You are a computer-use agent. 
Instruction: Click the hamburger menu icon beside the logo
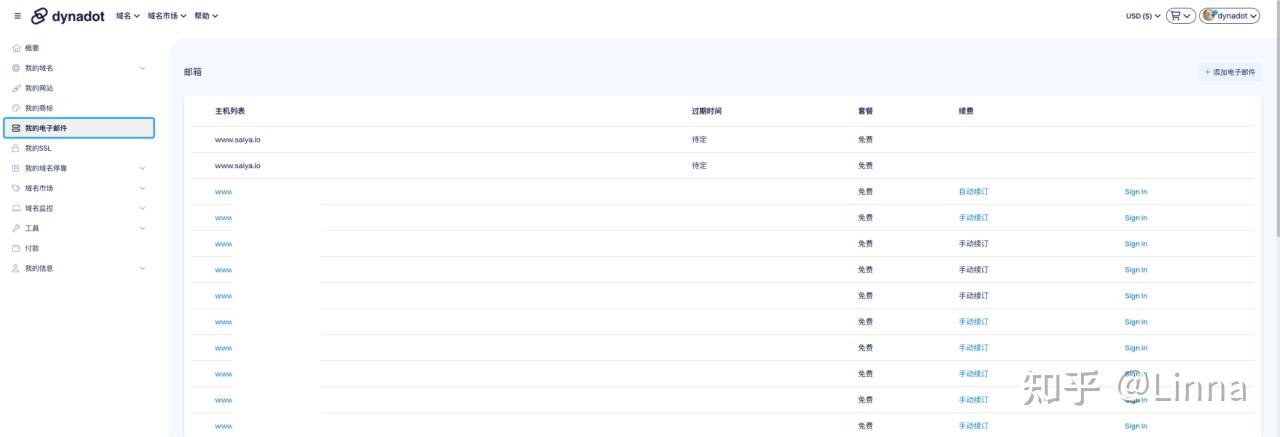pos(17,16)
